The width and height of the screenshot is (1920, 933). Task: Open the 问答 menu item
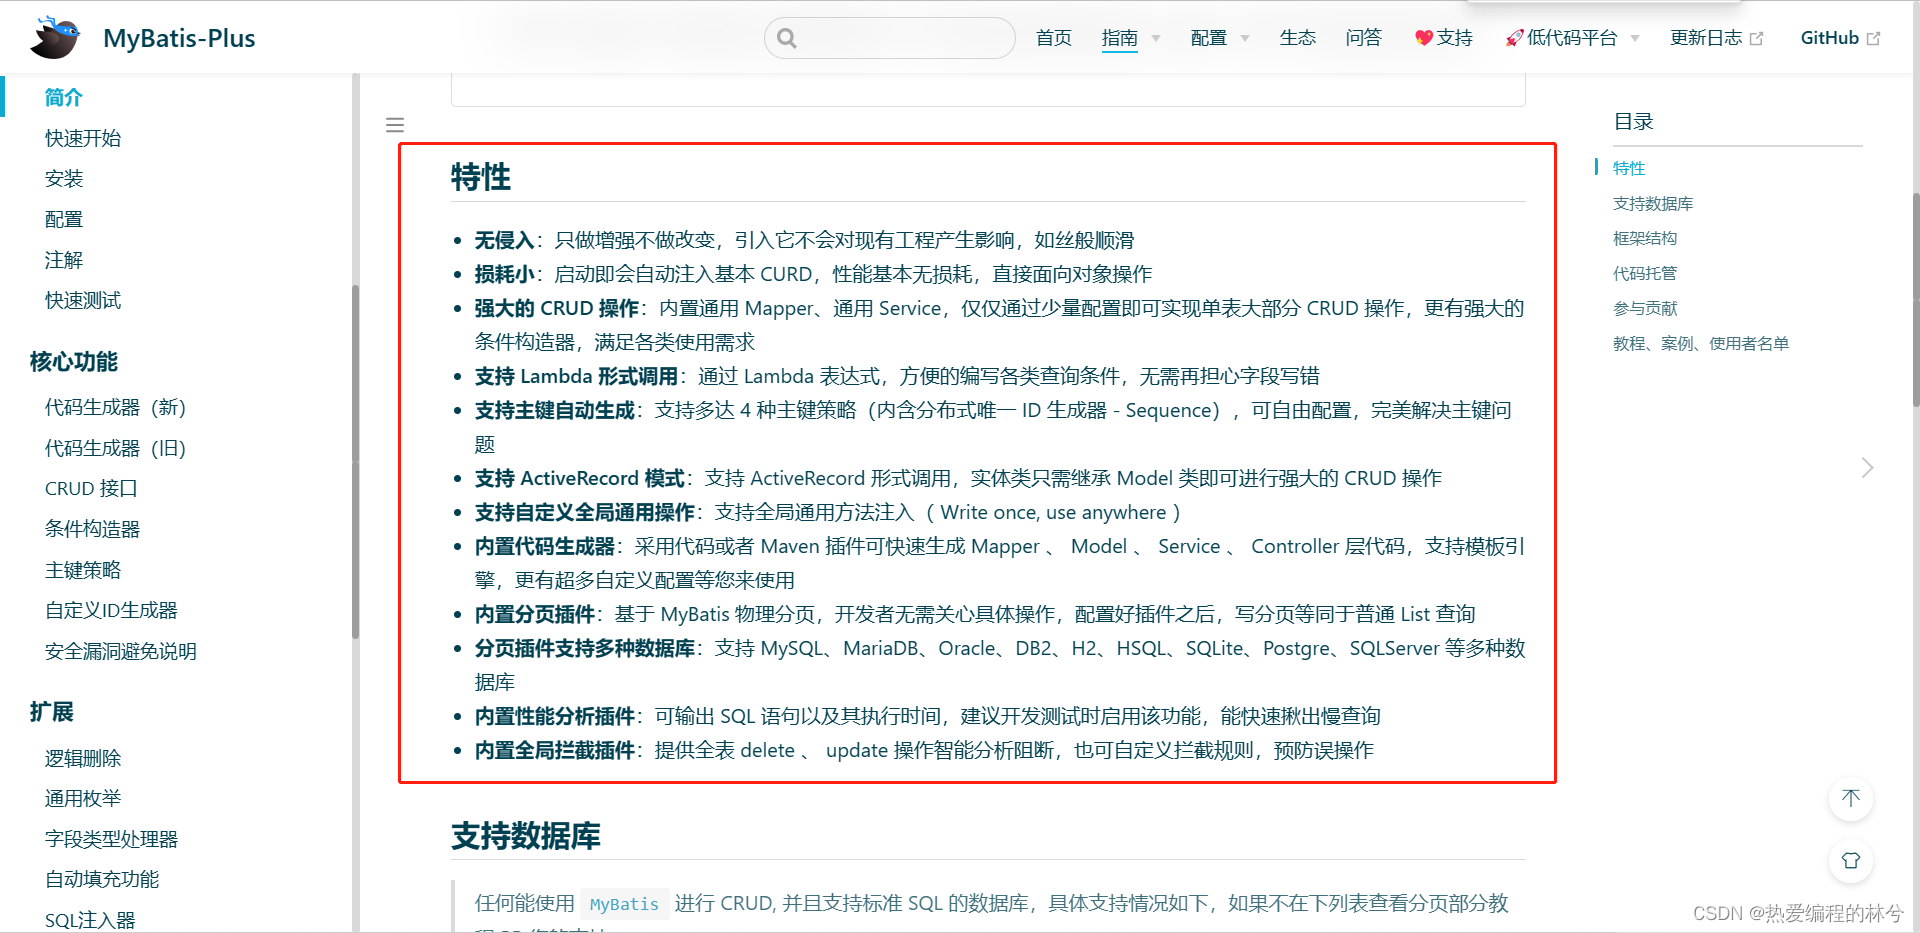click(1364, 37)
